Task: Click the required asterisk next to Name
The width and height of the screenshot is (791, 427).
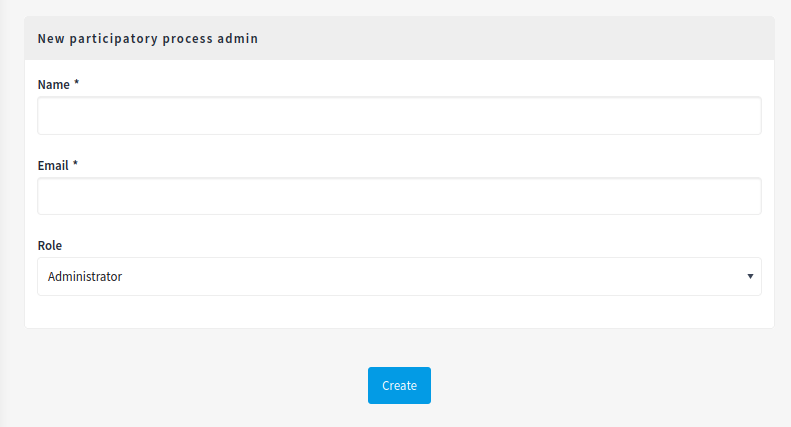Action: point(77,83)
